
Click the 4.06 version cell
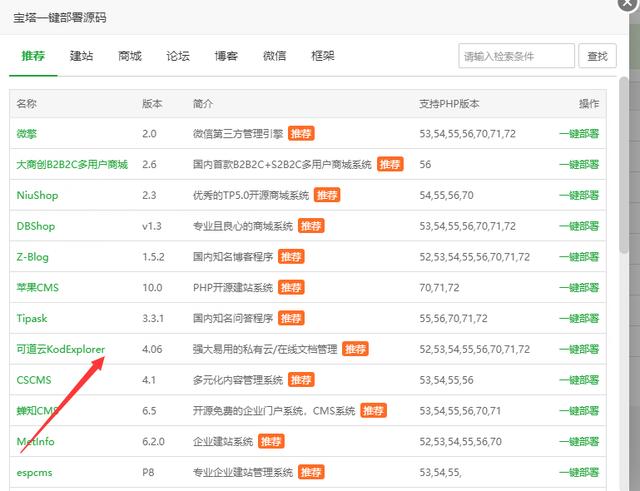click(x=152, y=349)
